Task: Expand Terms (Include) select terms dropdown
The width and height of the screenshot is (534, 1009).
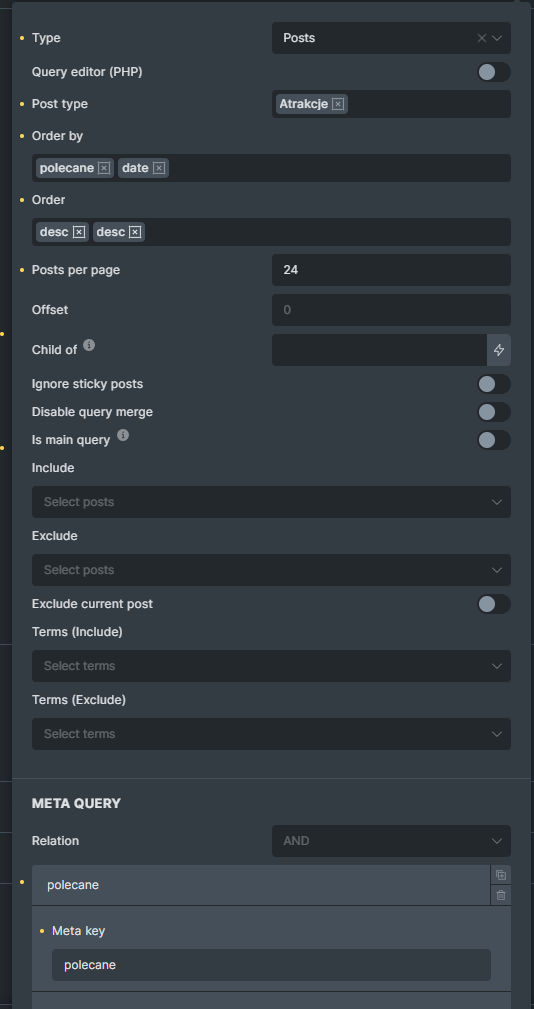Action: tap(272, 666)
